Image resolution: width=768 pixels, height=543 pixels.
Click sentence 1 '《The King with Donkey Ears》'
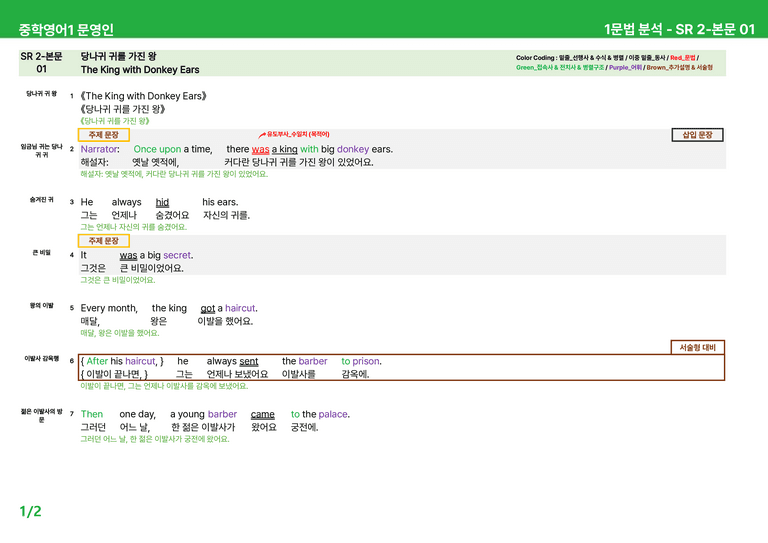[x=143, y=96]
